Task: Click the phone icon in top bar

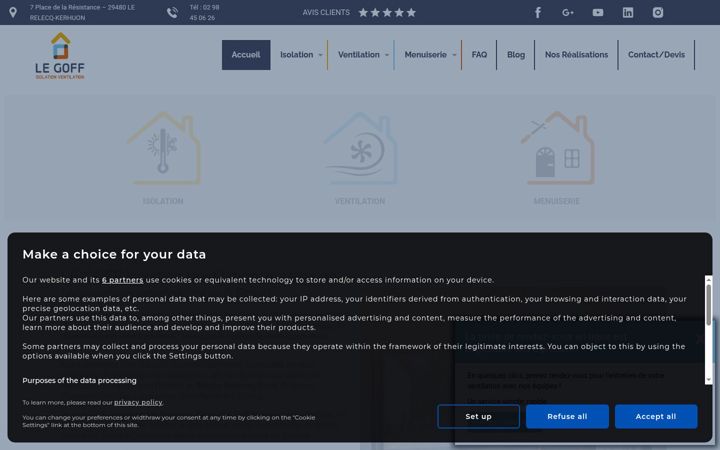Action: 173,12
